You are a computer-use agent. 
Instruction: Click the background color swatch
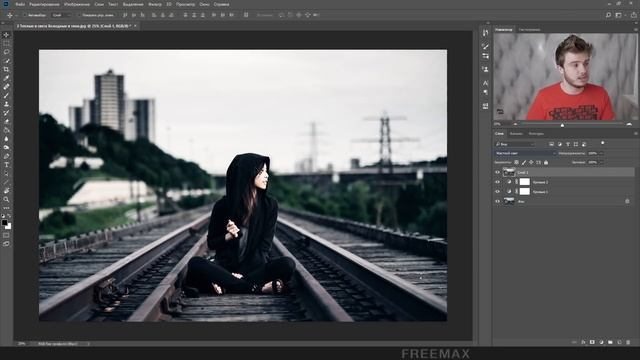click(8, 226)
